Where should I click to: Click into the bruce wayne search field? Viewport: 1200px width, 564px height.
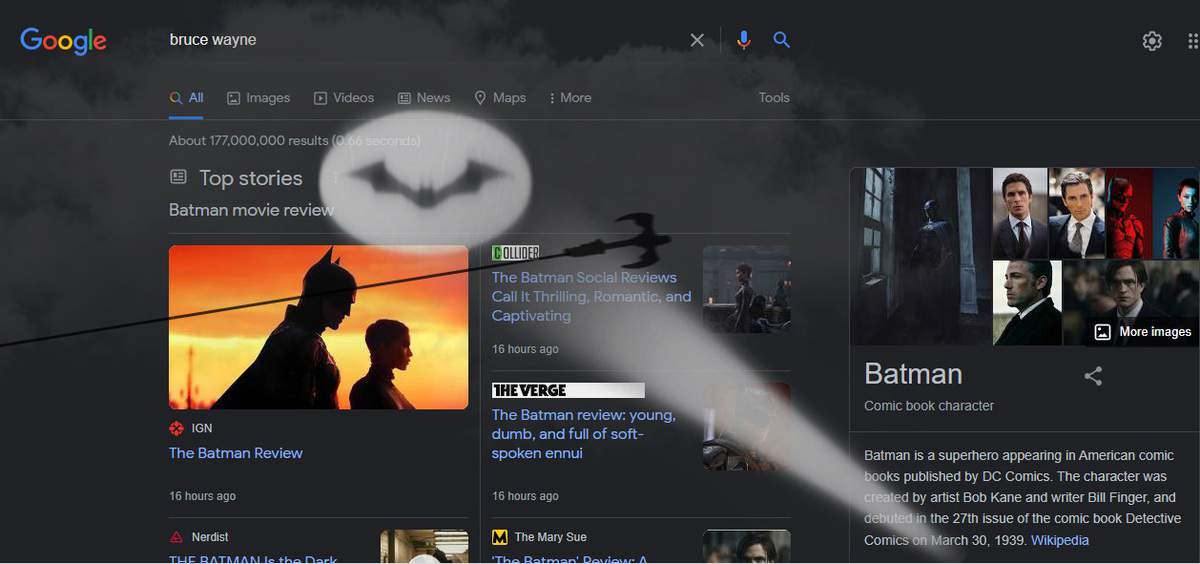pos(420,40)
